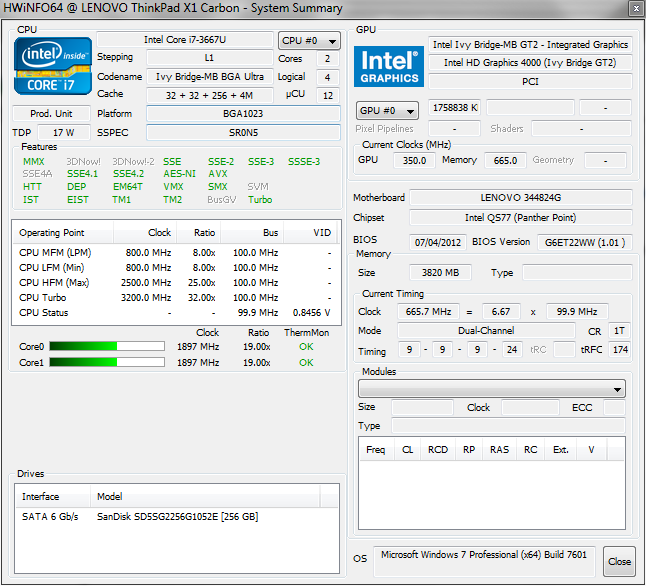Click the Freq column header in modules table

pos(376,450)
